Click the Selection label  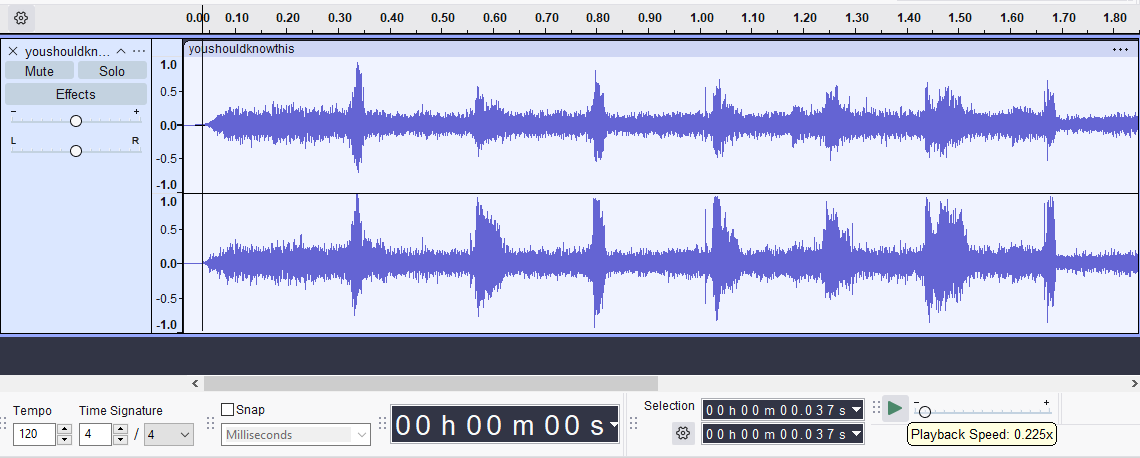point(669,406)
